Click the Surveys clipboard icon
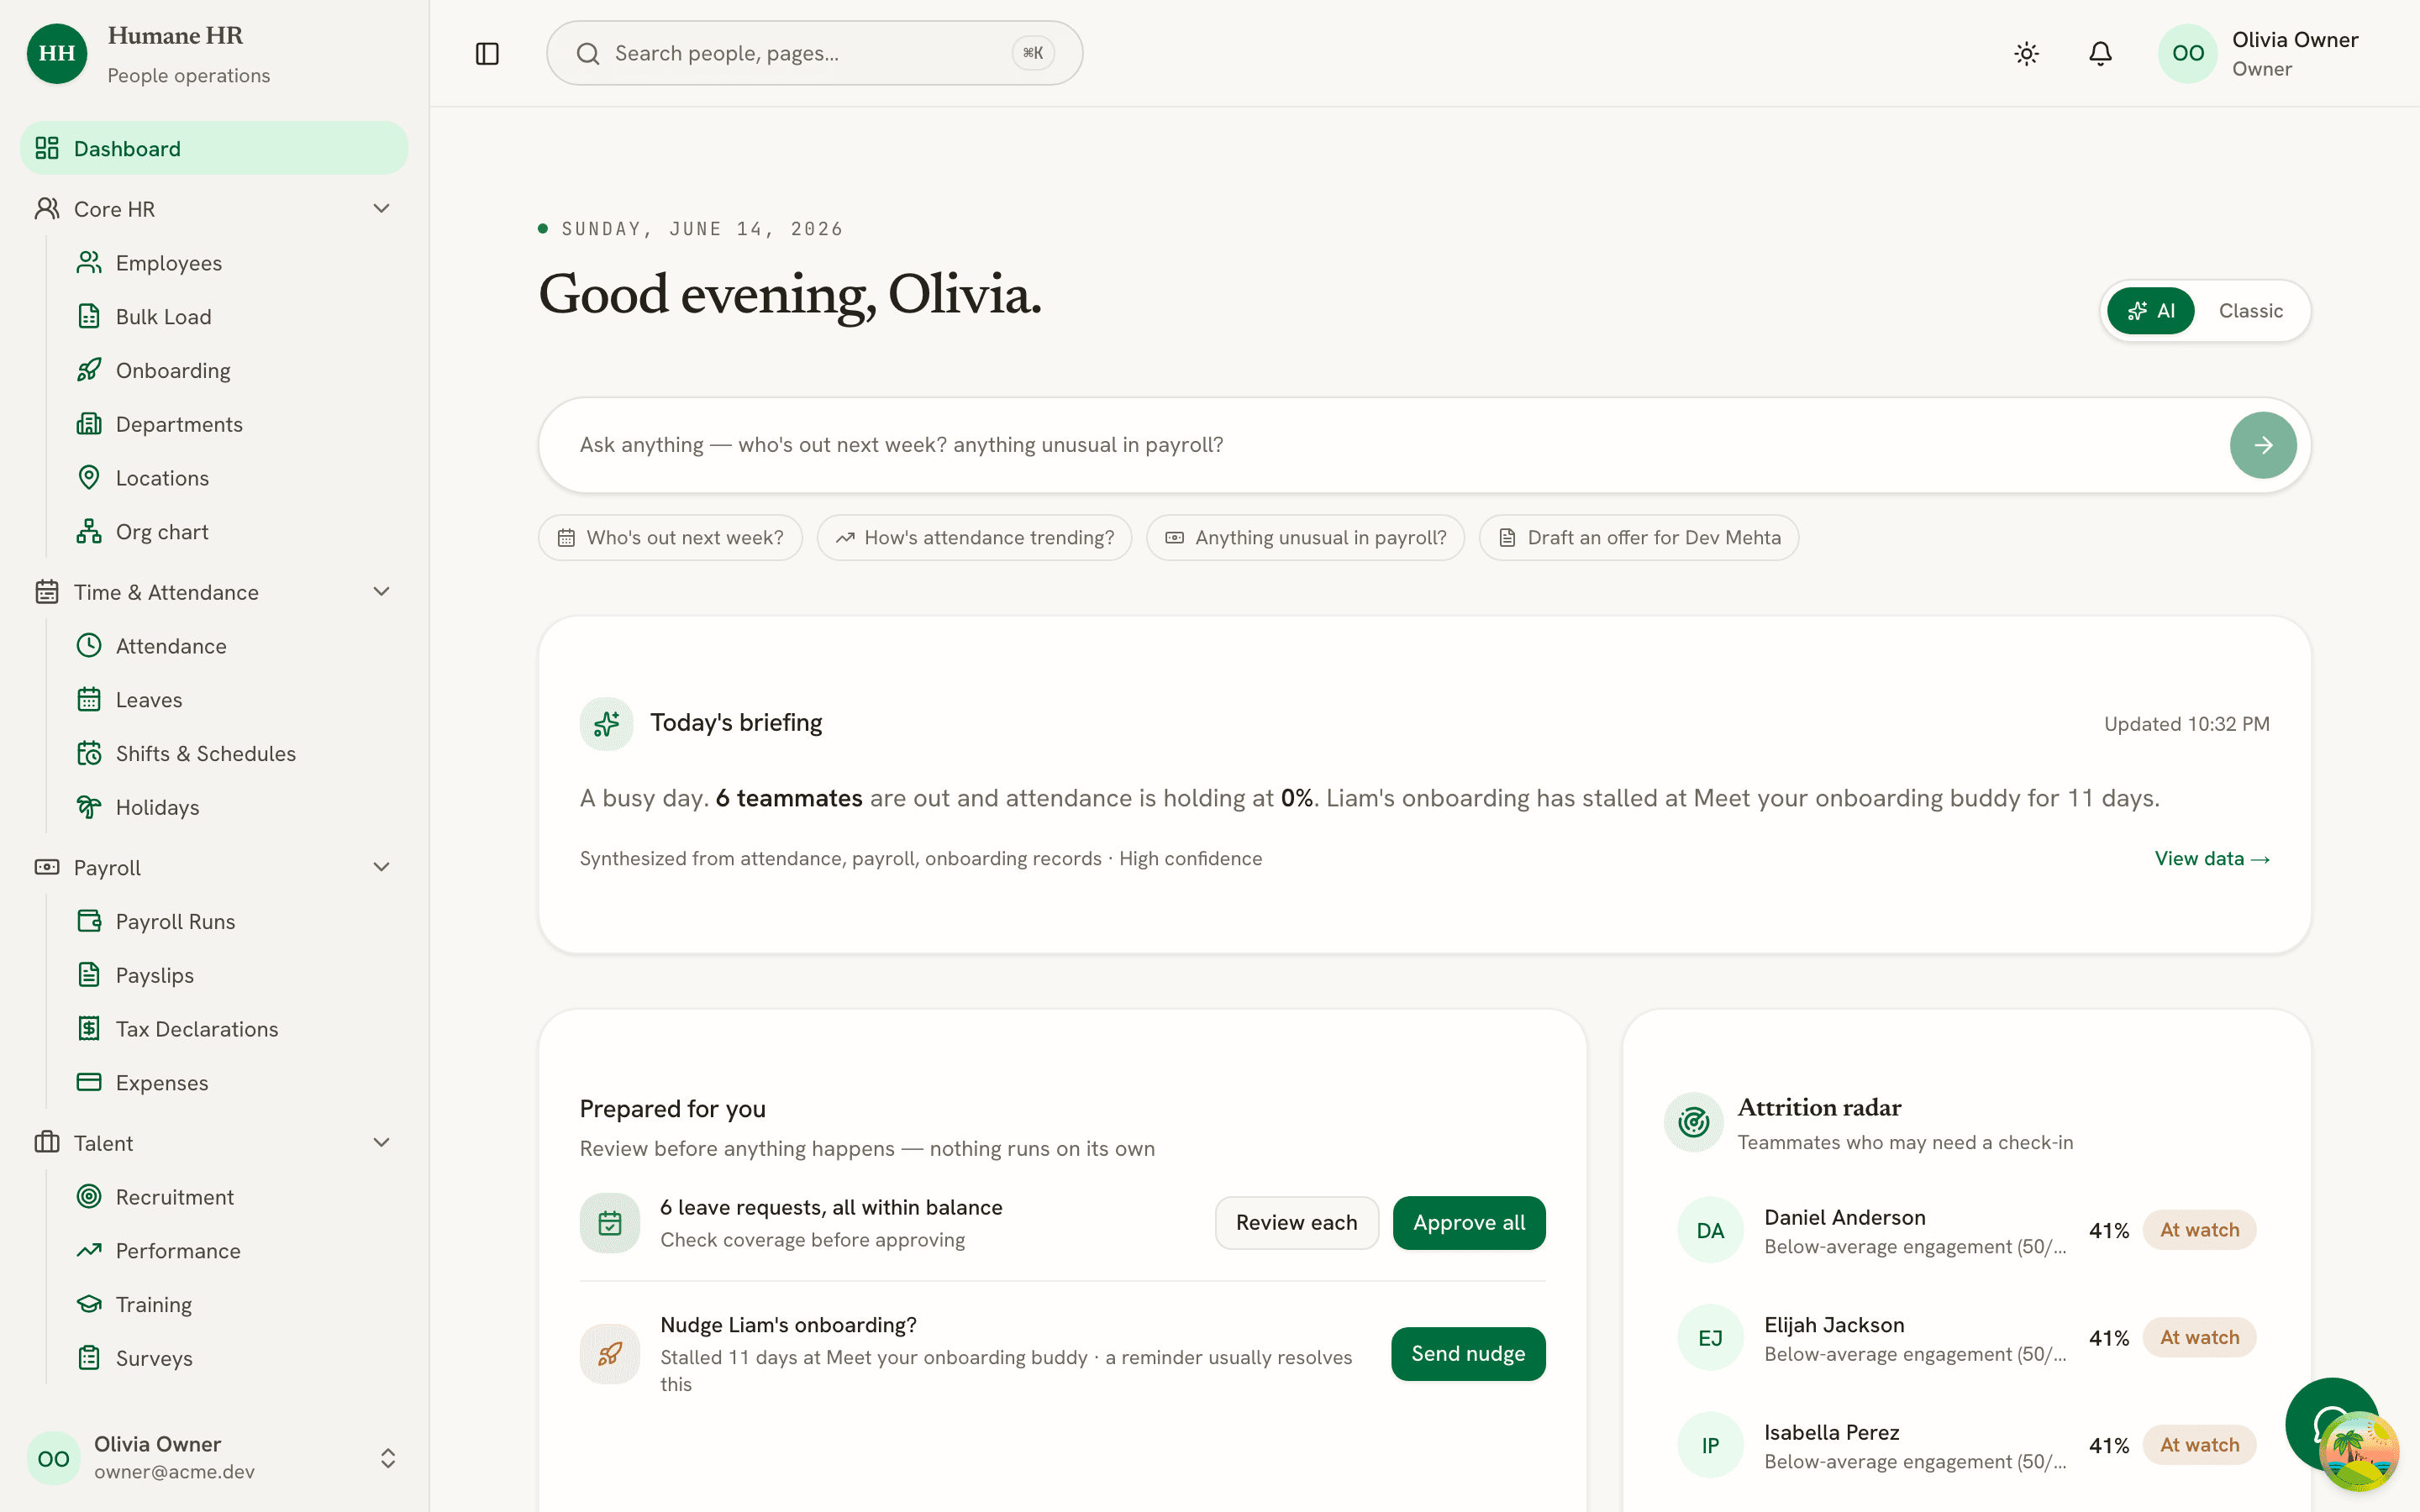The width and height of the screenshot is (2420, 1512). click(89, 1357)
